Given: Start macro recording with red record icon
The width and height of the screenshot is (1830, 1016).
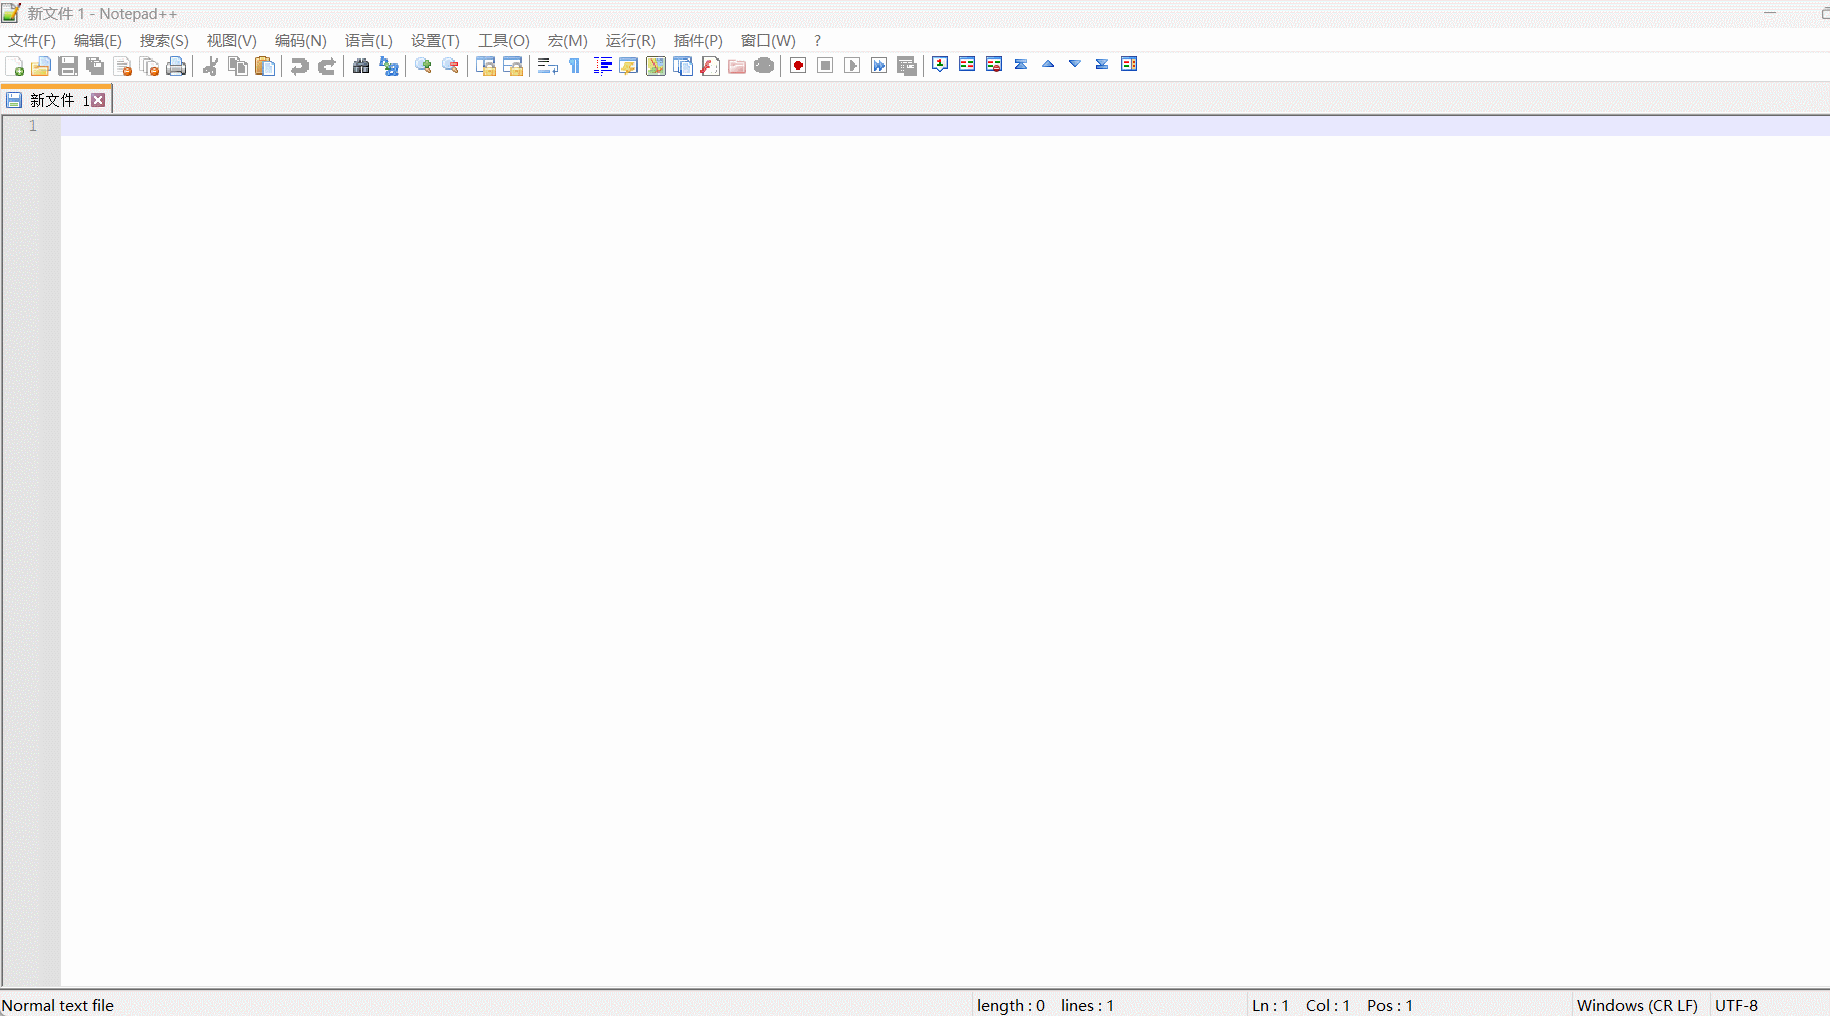Looking at the screenshot, I should coord(798,66).
